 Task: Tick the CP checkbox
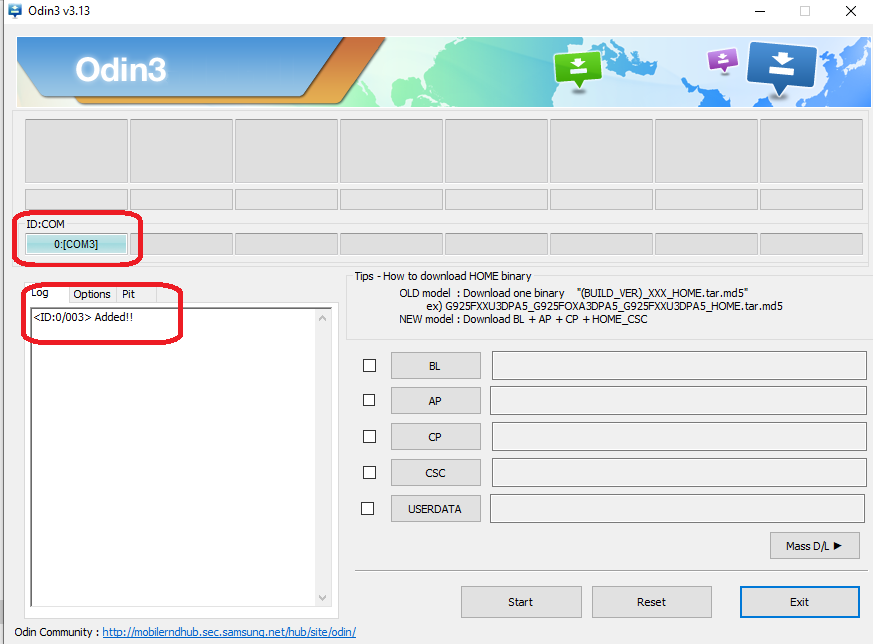[x=369, y=436]
